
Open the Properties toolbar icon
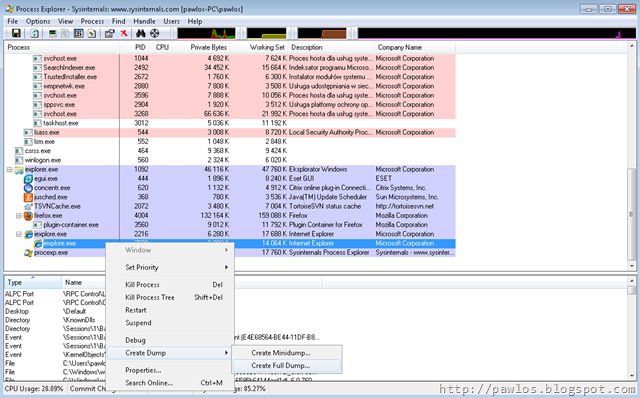click(x=109, y=33)
